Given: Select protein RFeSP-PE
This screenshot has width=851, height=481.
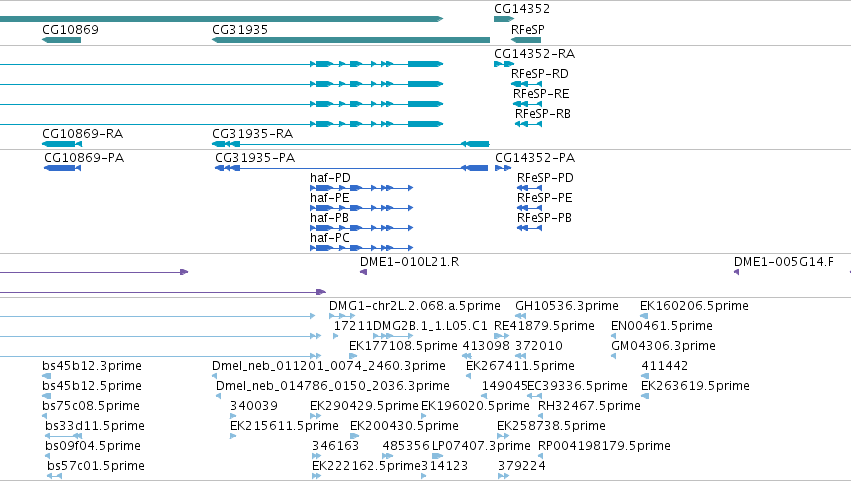Looking at the screenshot, I should (544, 198).
